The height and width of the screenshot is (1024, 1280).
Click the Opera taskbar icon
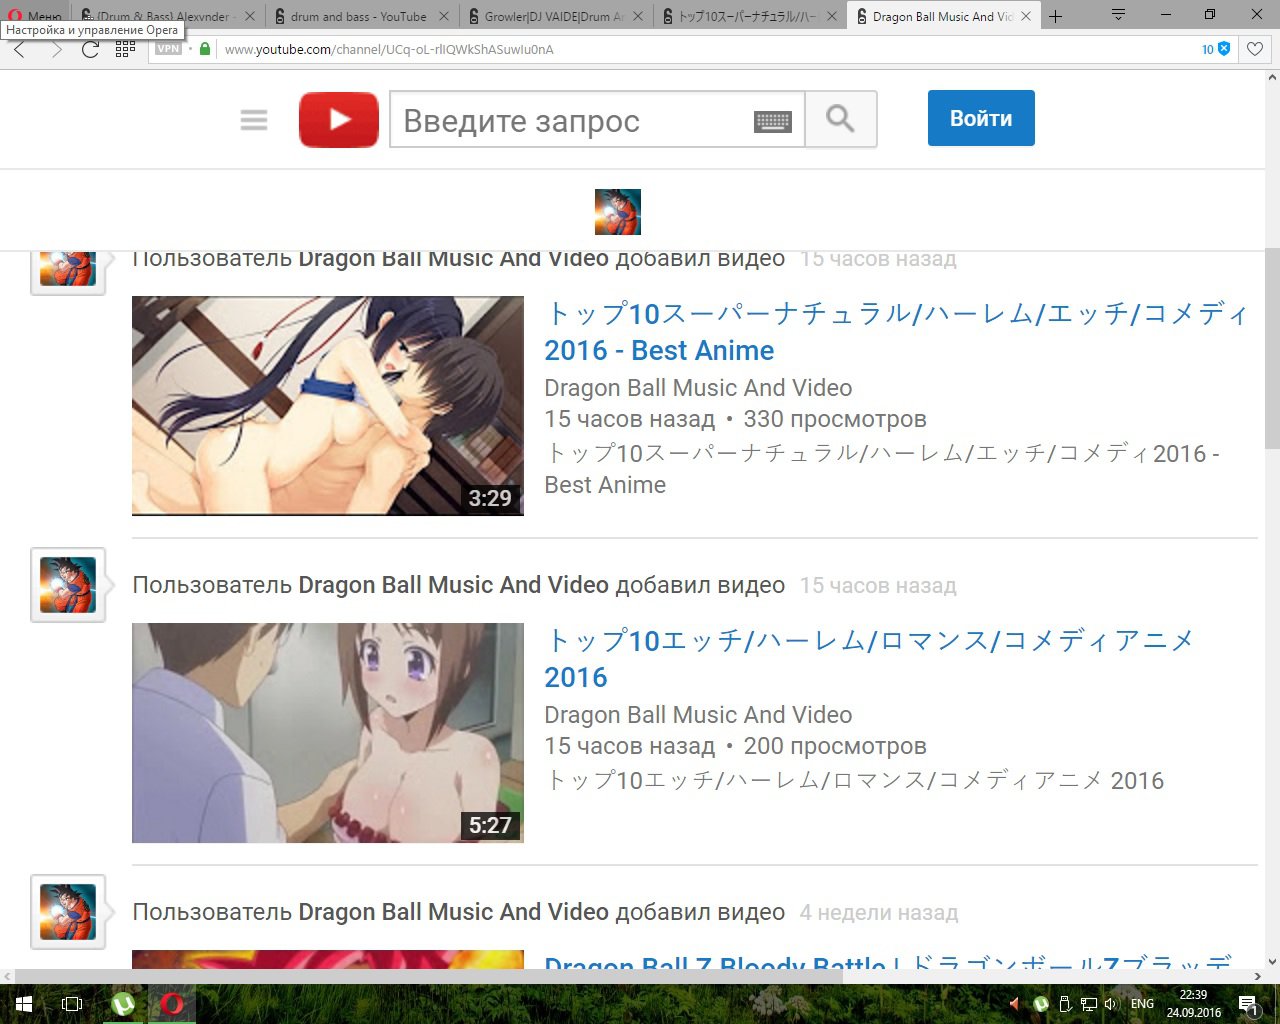pos(171,1004)
